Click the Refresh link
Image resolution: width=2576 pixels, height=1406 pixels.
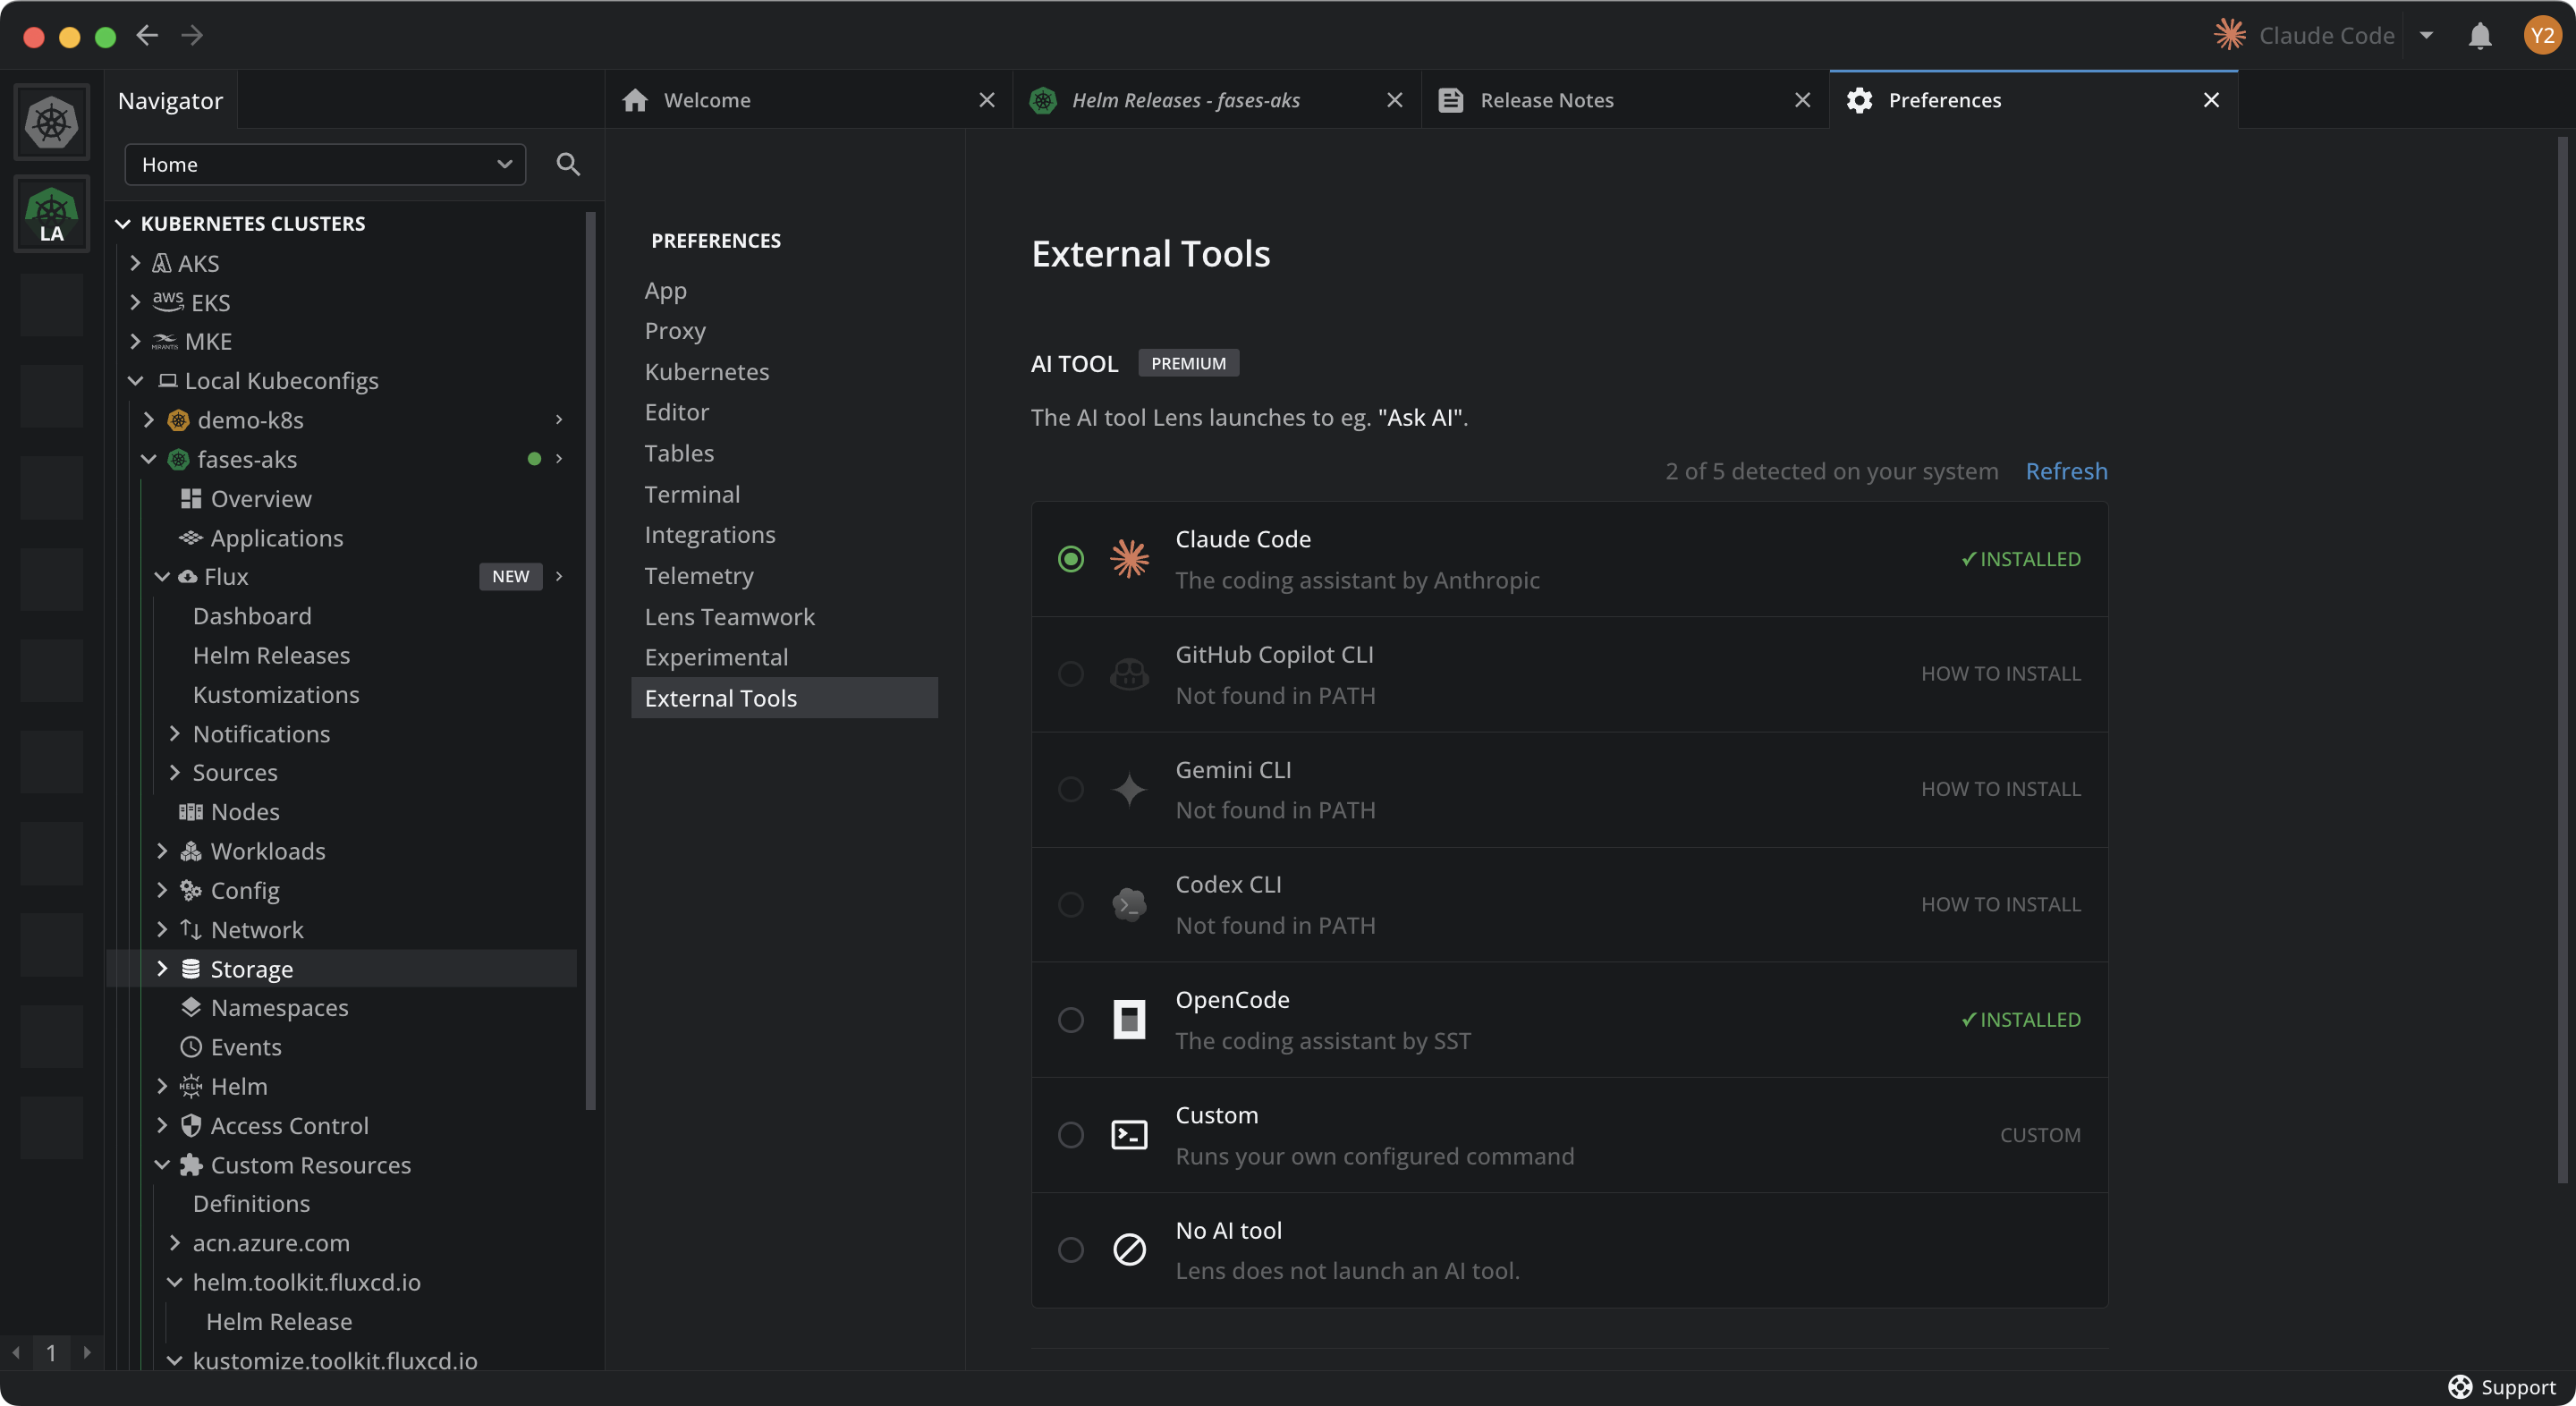2066,471
